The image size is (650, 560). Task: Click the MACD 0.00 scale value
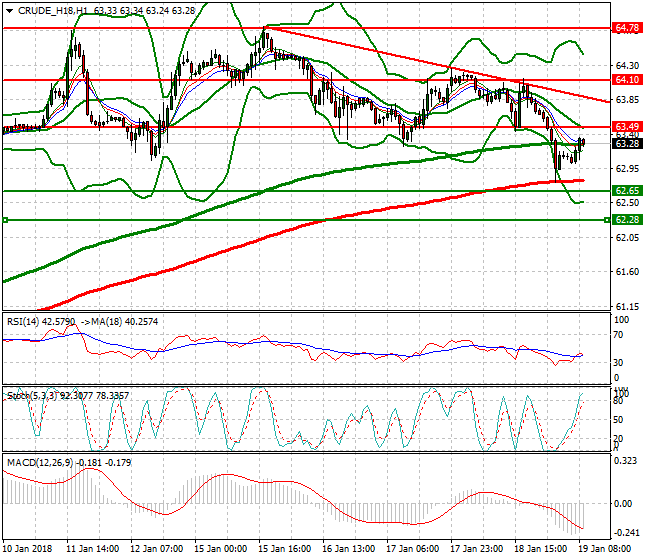623,504
